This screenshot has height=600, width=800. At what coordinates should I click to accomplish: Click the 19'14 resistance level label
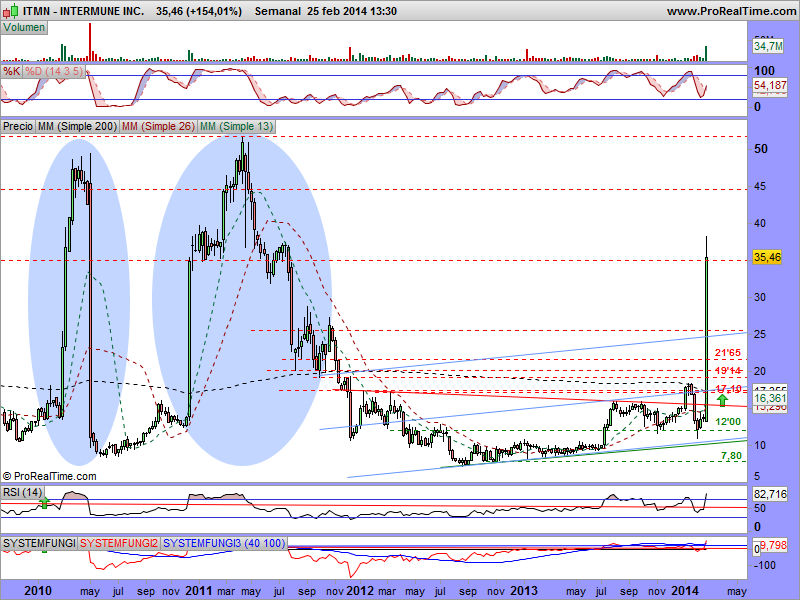[x=728, y=370]
